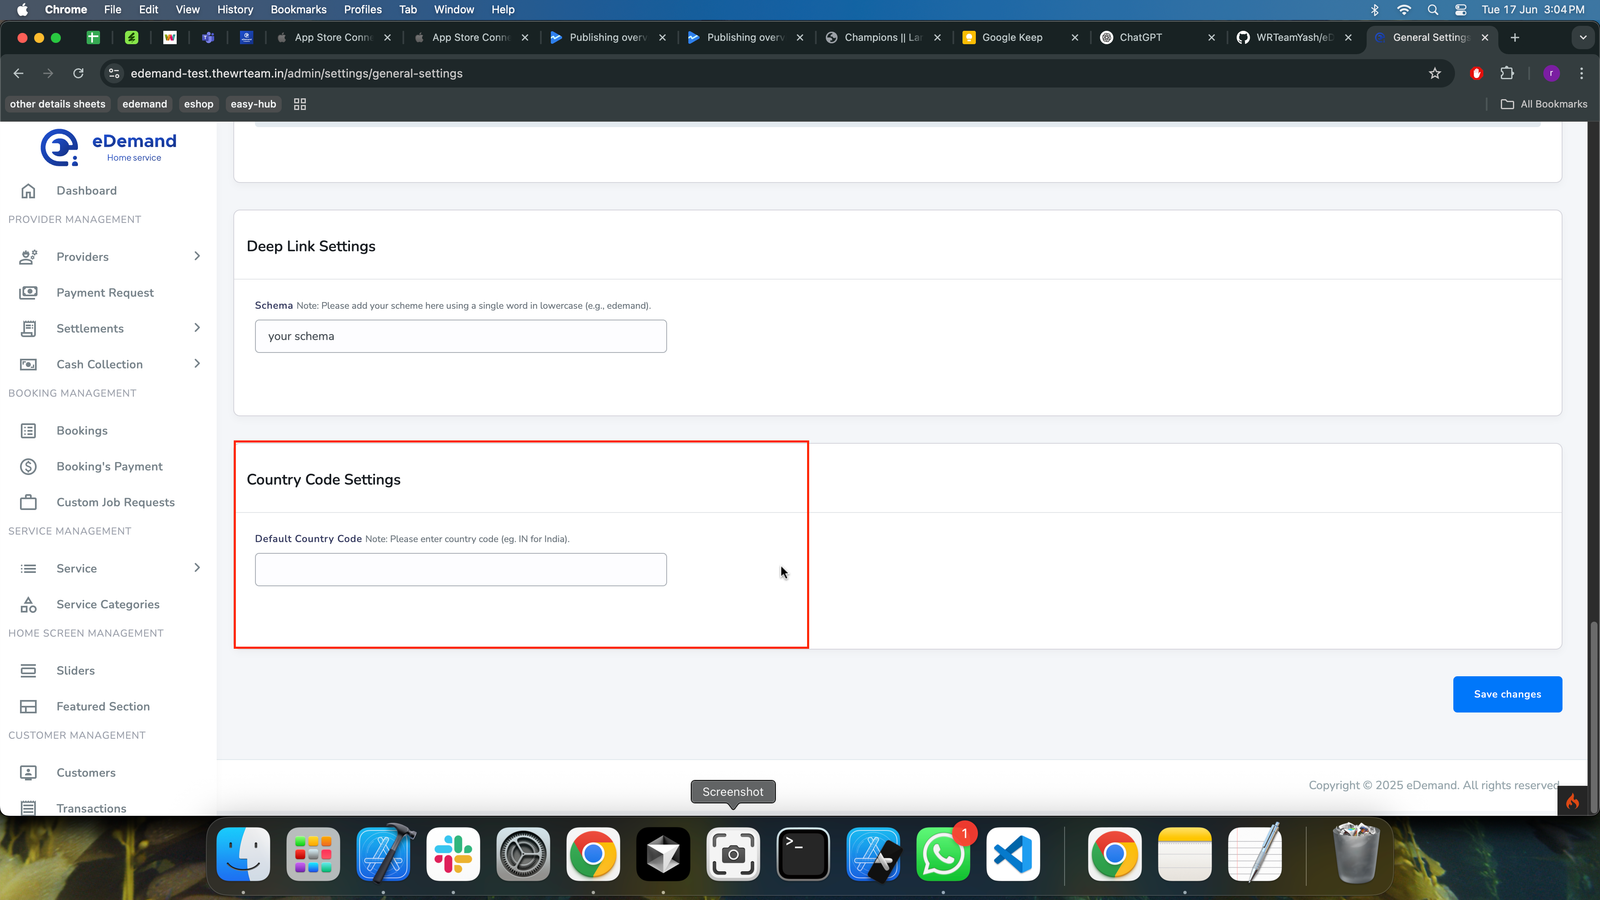Viewport: 1600px width, 900px height.
Task: Open Custom Job Requests from the sidebar
Action: [x=28, y=502]
